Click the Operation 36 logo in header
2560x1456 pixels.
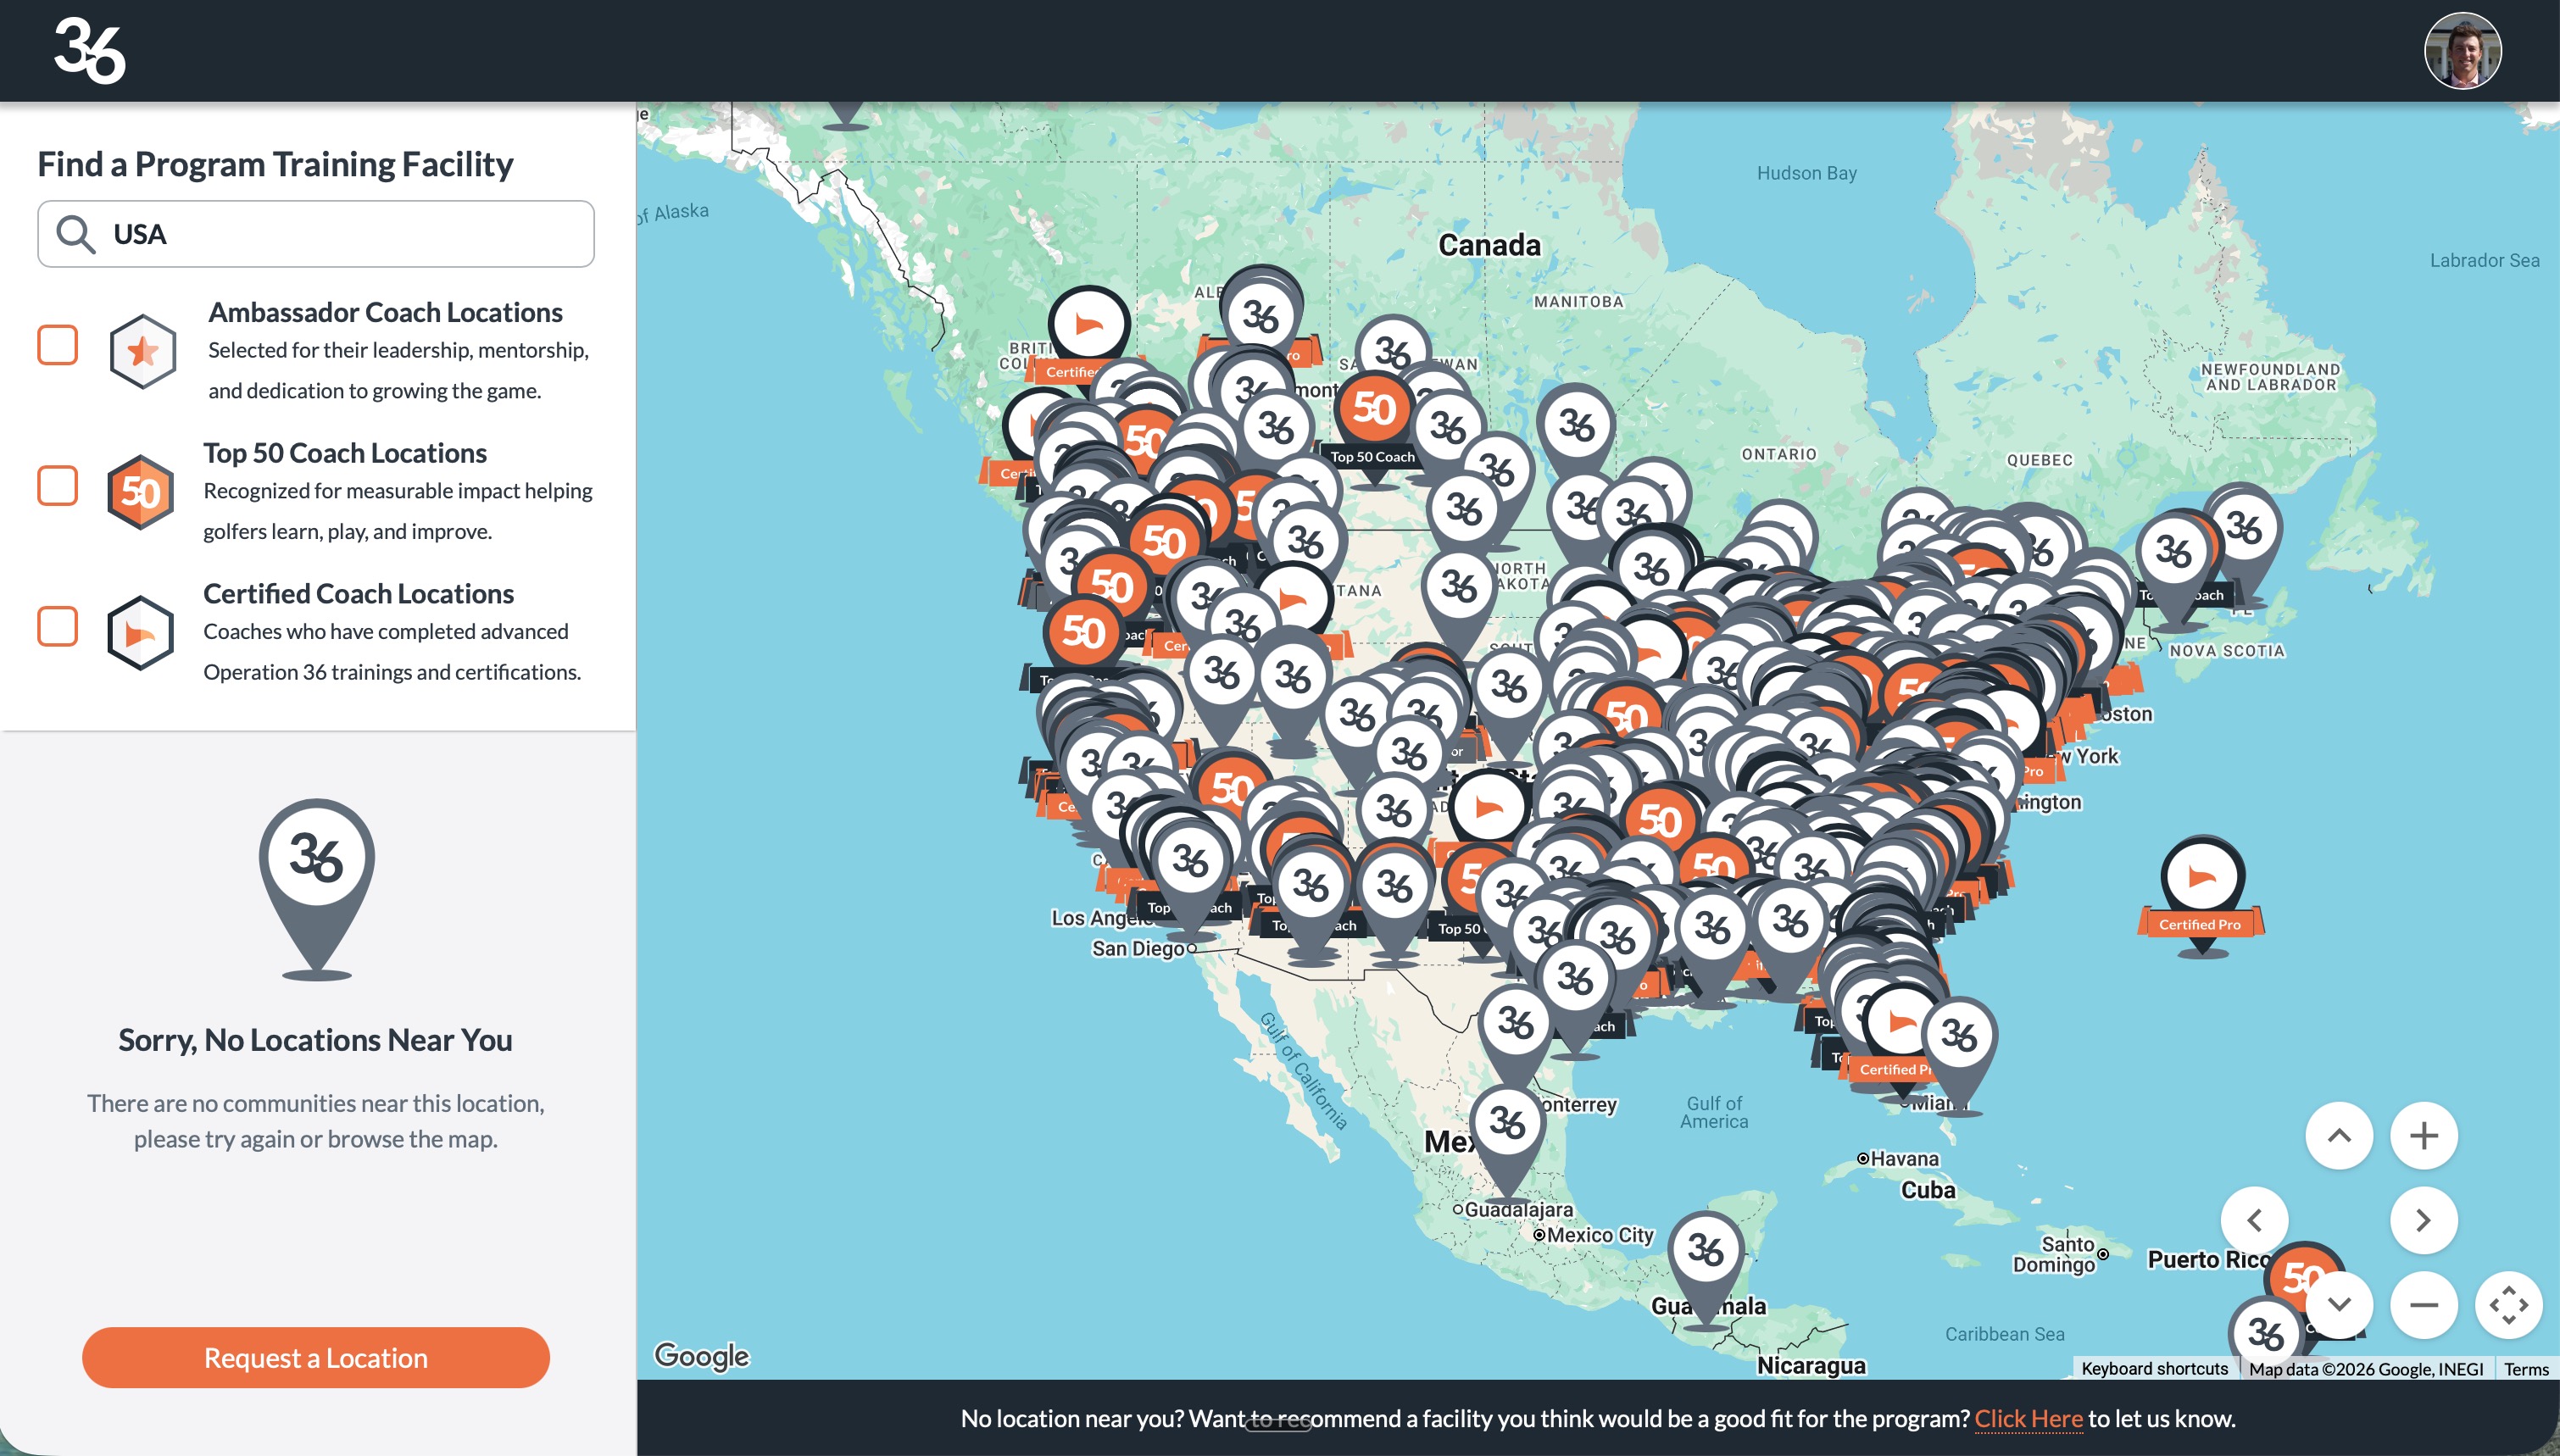click(x=89, y=50)
